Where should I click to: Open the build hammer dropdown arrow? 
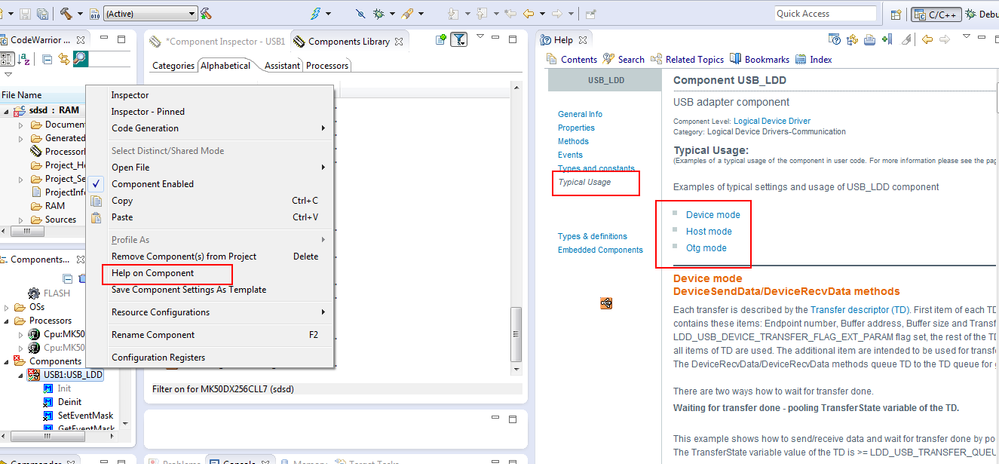pos(80,13)
